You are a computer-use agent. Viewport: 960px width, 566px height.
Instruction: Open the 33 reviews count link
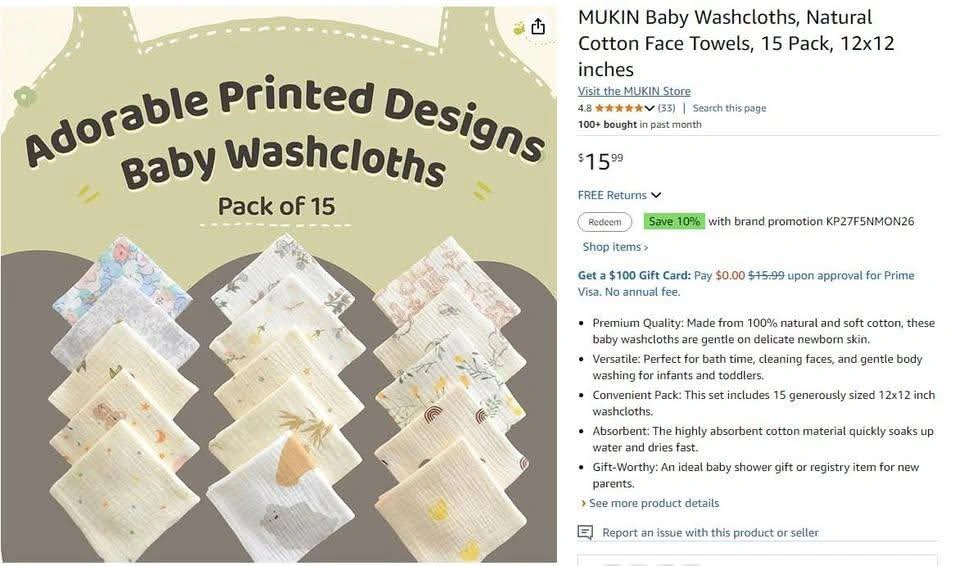pos(666,108)
